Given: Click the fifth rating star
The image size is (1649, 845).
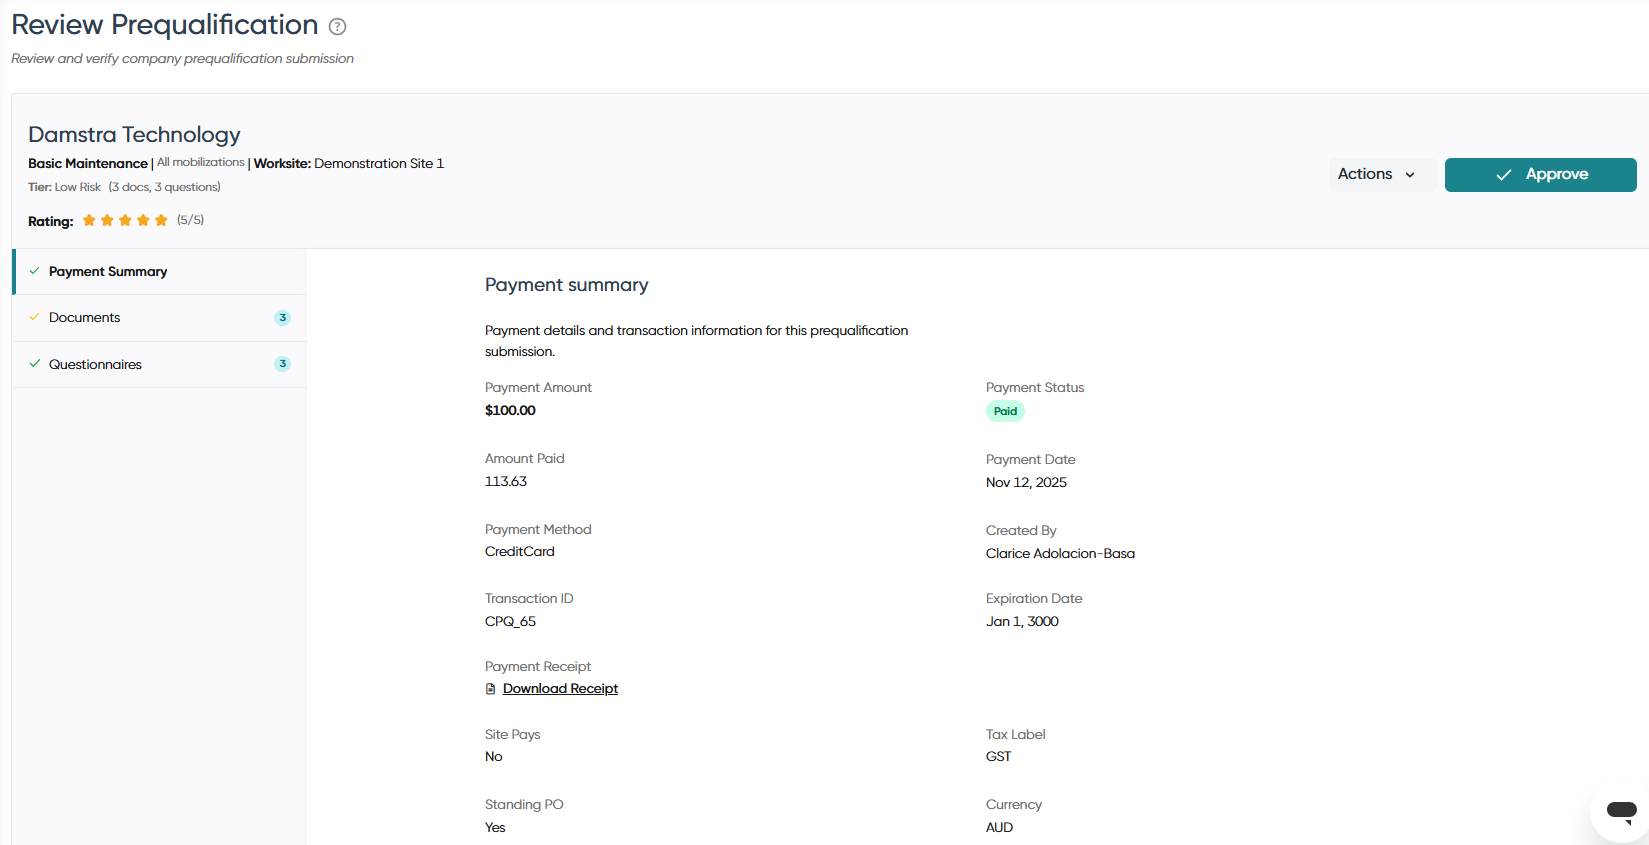Looking at the screenshot, I should 161,220.
